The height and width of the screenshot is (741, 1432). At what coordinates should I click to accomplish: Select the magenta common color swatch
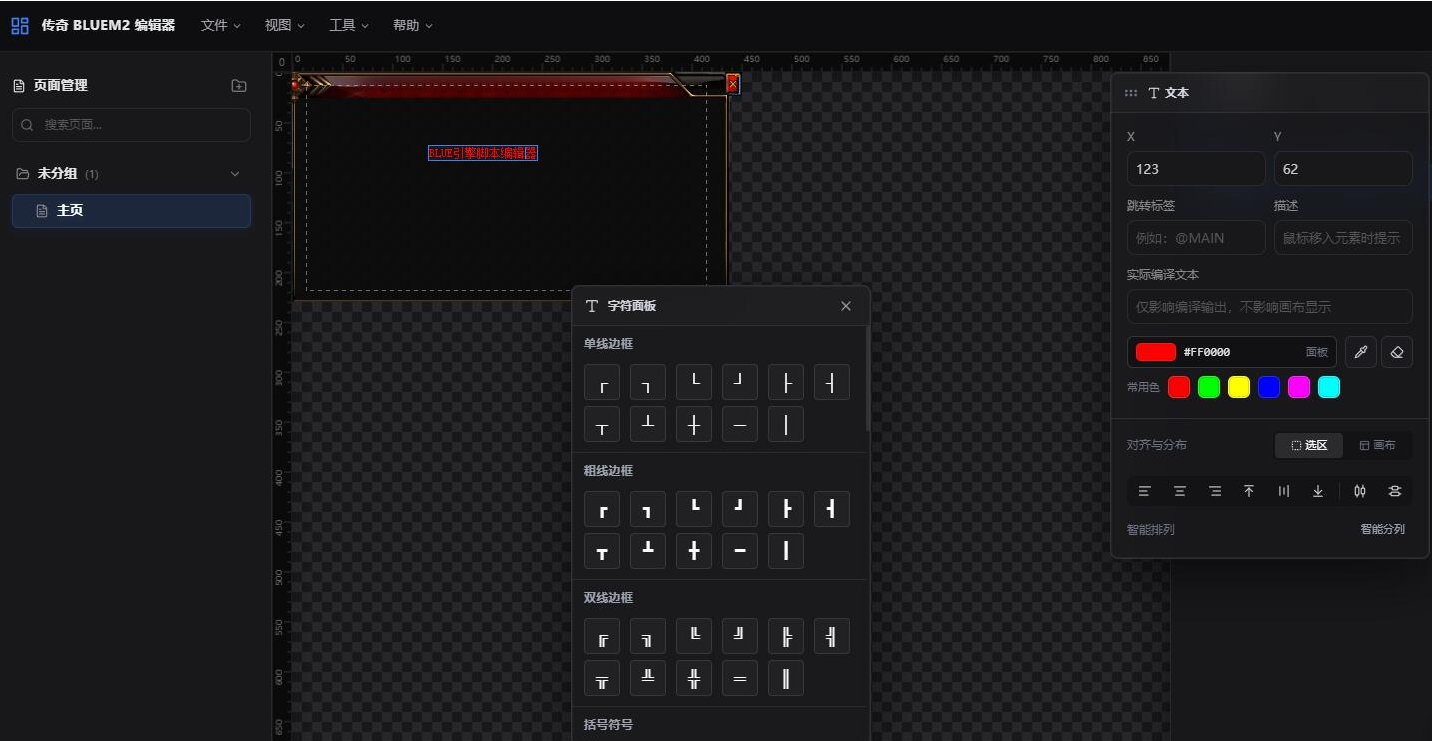[x=1299, y=387]
